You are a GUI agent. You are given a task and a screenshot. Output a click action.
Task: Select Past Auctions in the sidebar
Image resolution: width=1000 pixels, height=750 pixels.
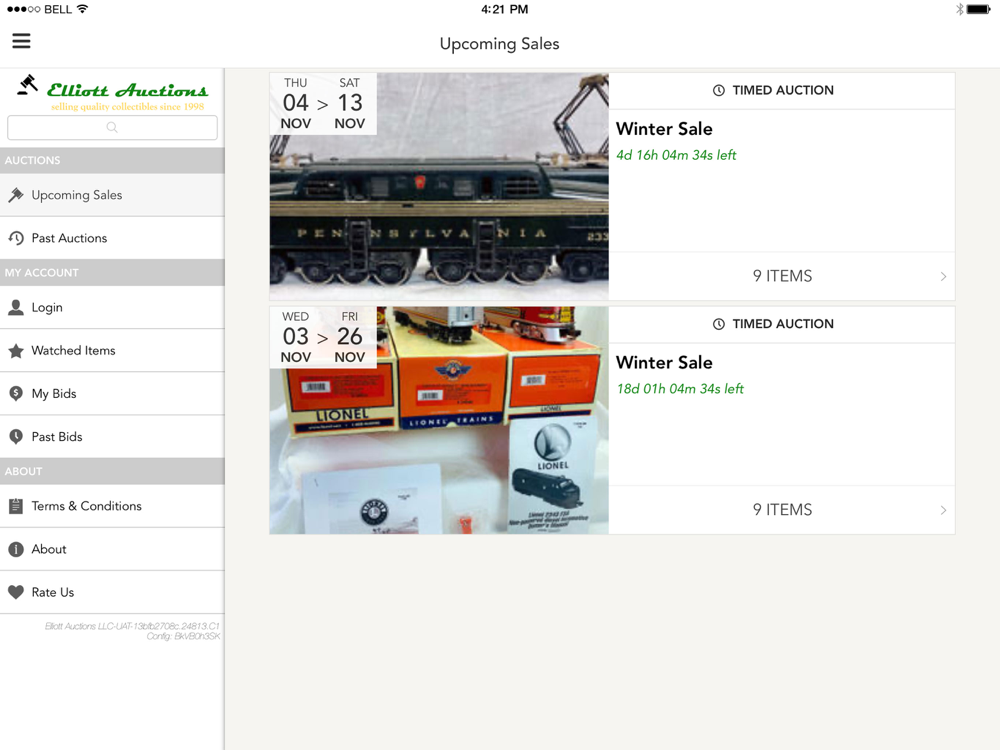click(x=112, y=238)
